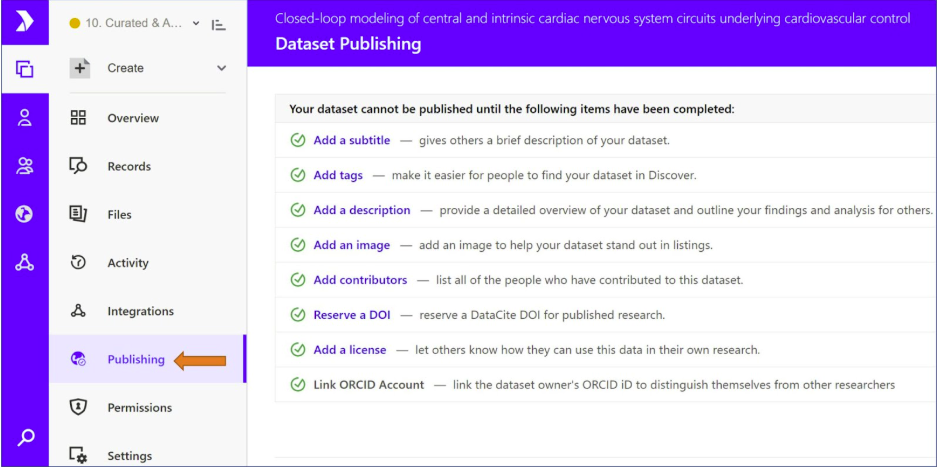Viewport: 939px width, 468px height.
Task: Open the single-user profile icon in rail
Action: tap(25, 118)
